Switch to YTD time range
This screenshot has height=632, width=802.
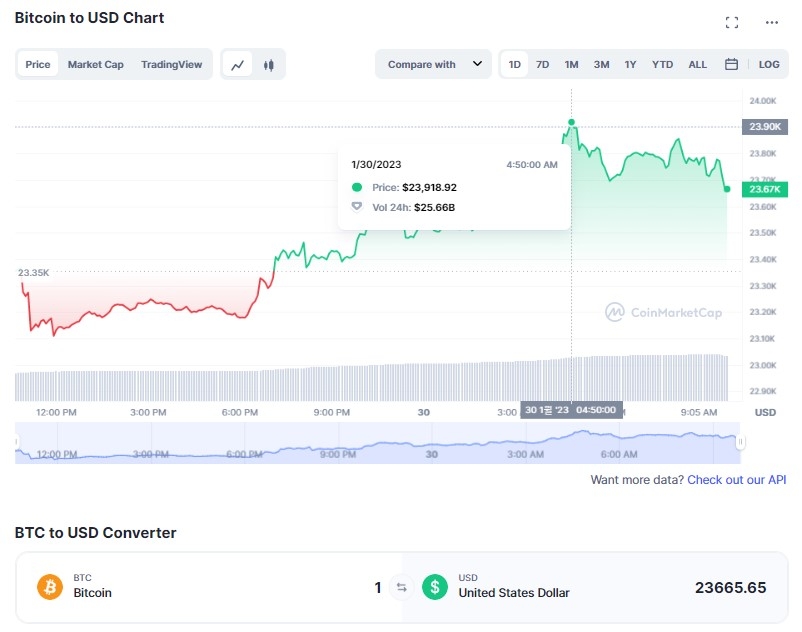pyautogui.click(x=662, y=65)
